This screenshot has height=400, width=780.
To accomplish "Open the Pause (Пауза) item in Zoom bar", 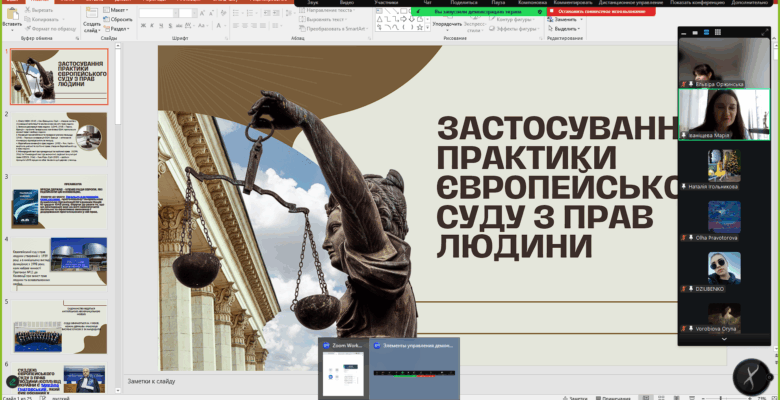I will point(498,3).
